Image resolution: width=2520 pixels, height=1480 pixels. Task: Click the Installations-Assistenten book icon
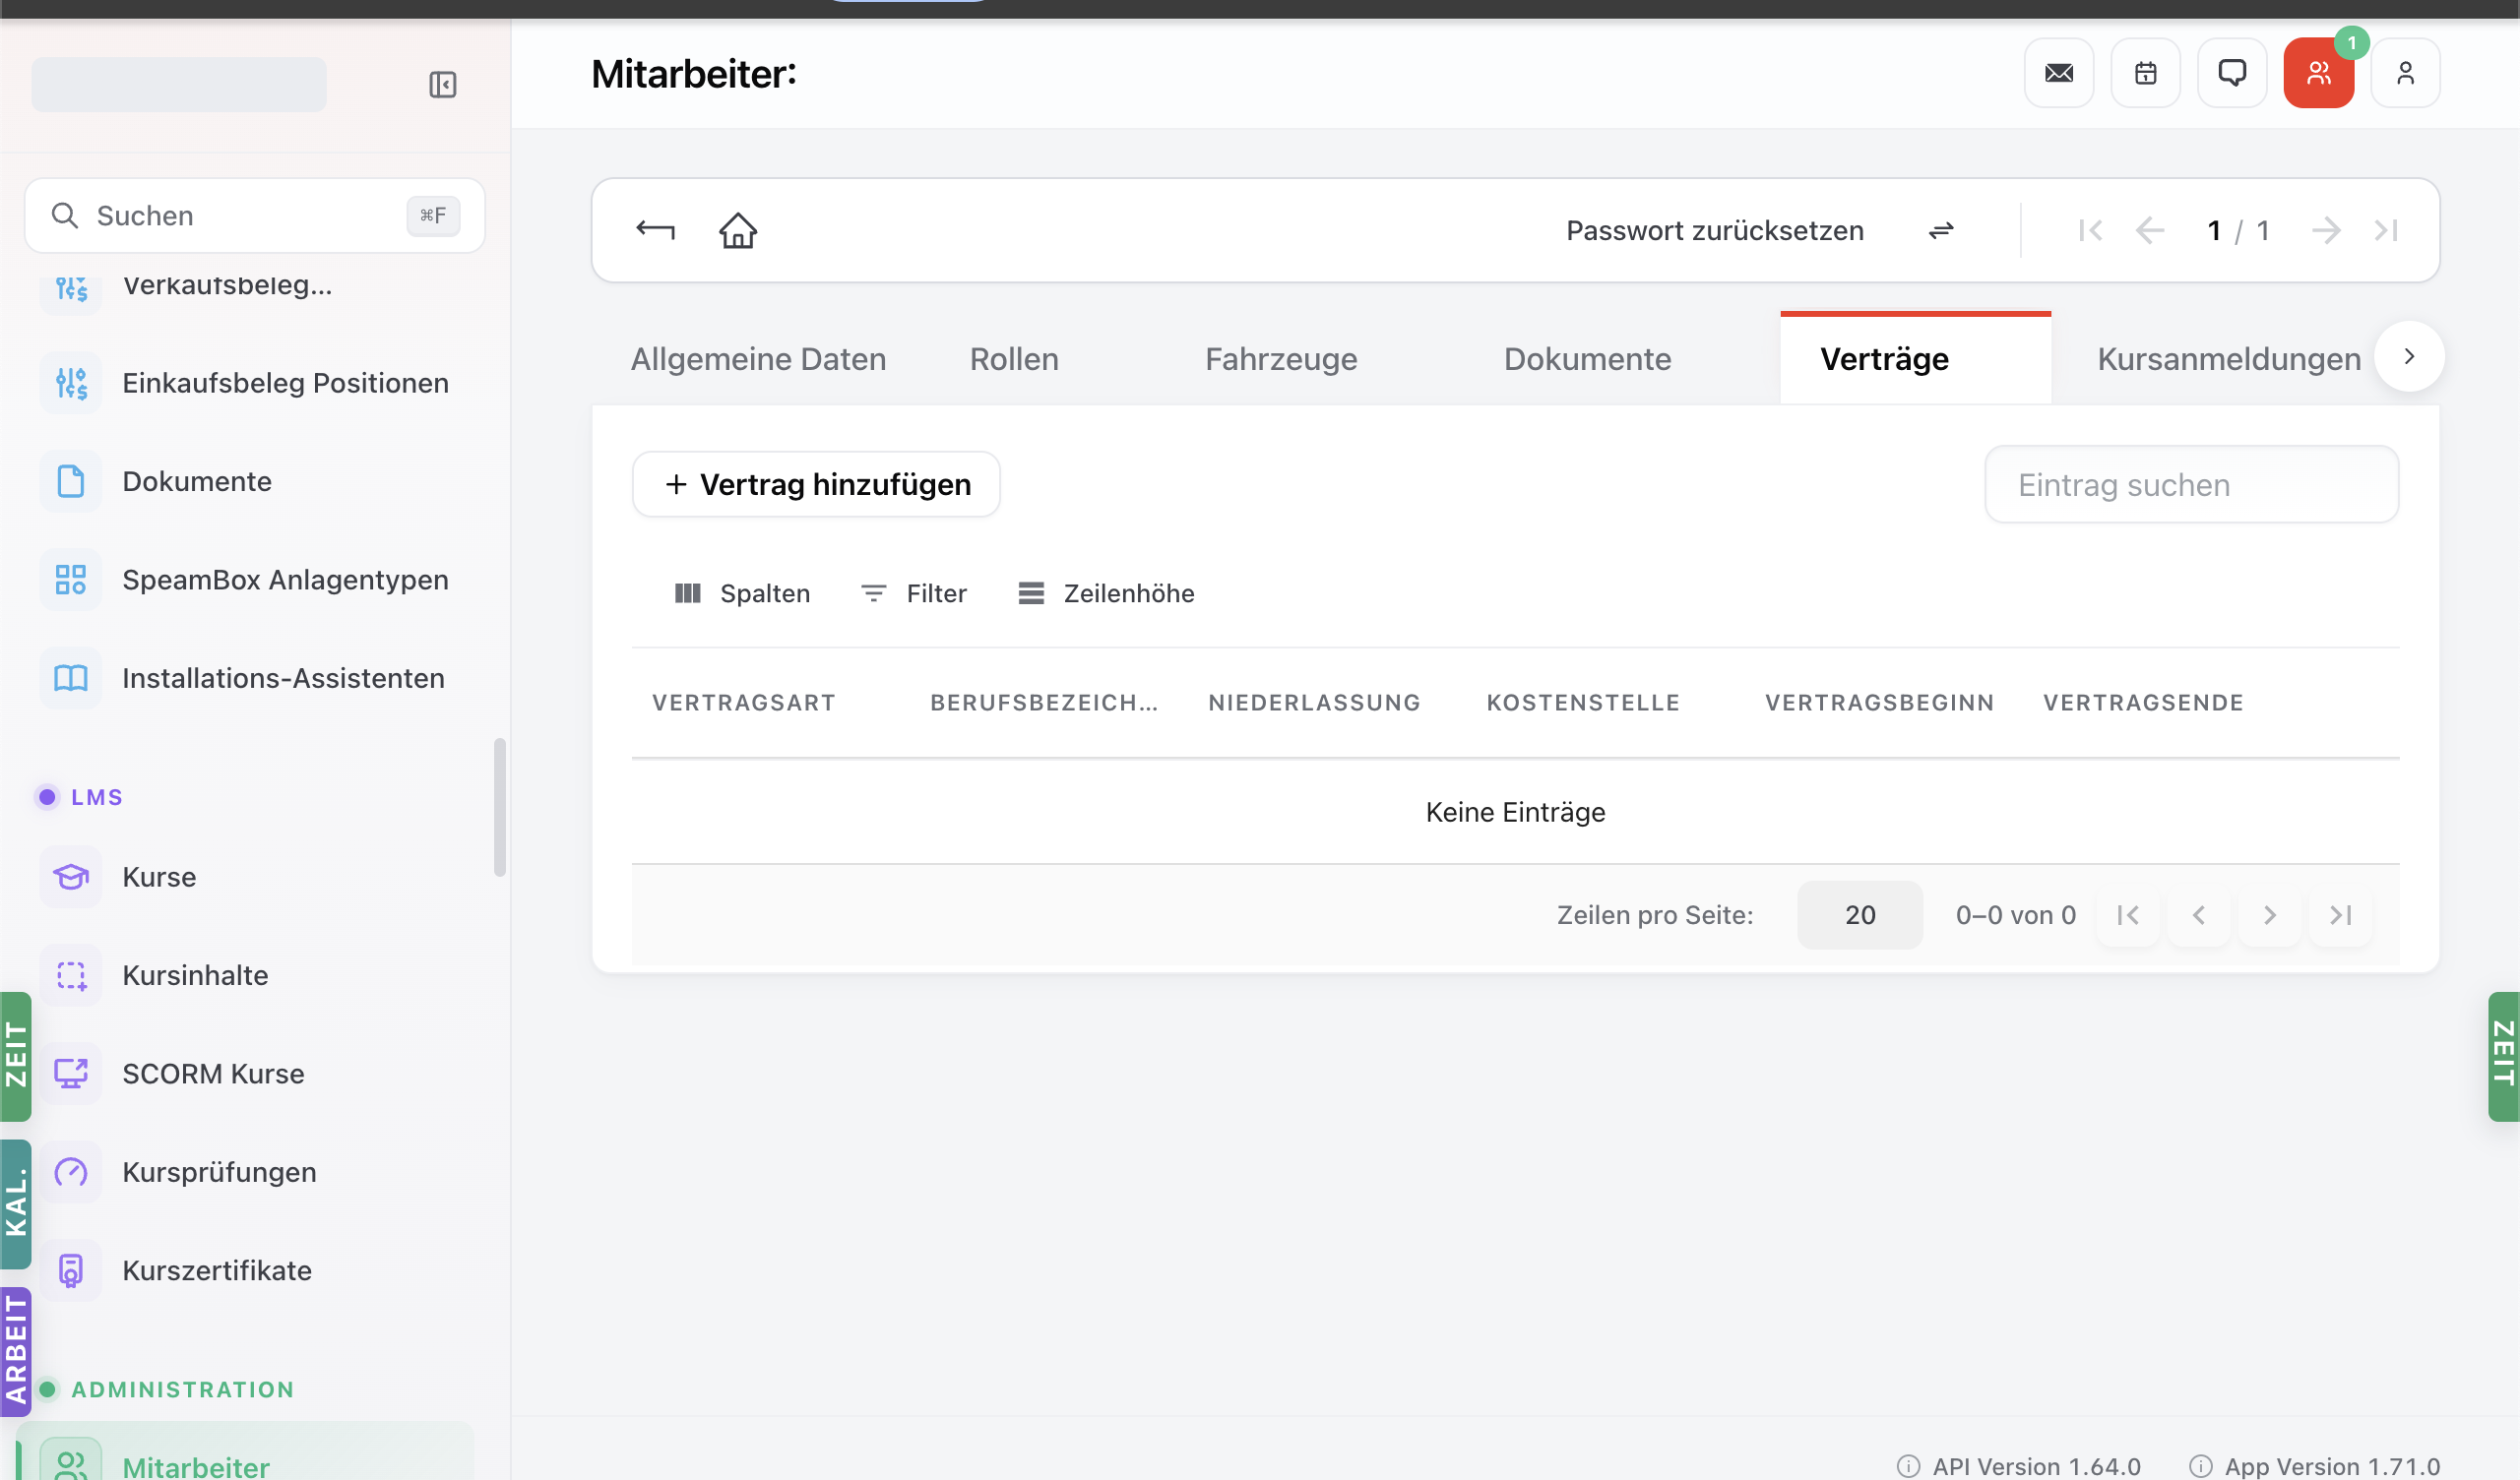(x=71, y=678)
